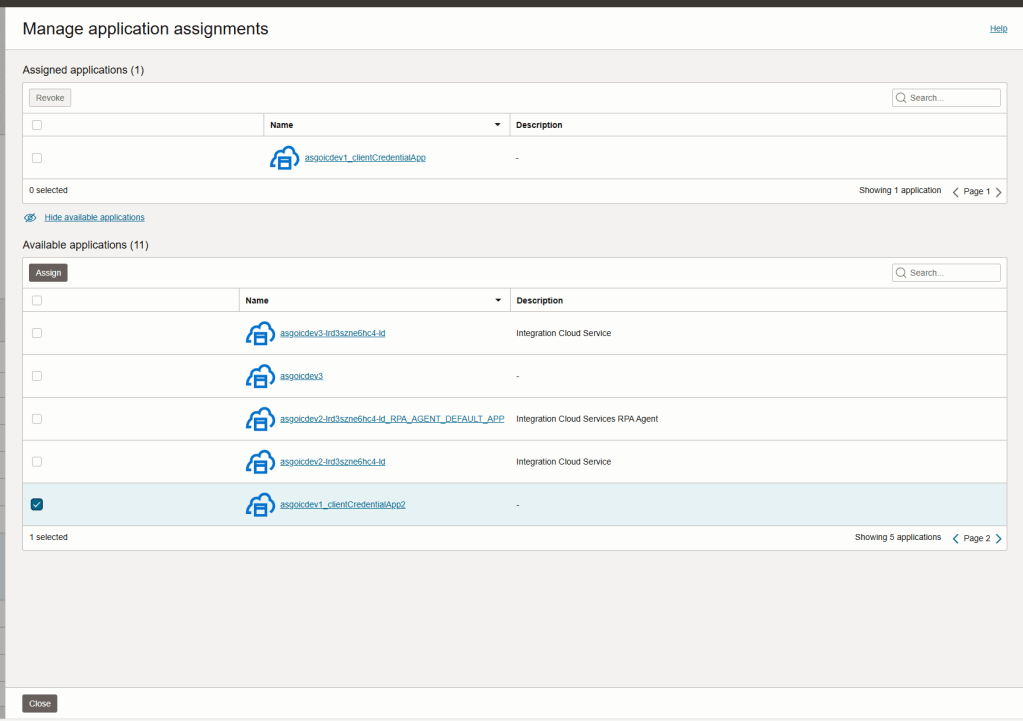Tick the asgoicdev3 row checkbox
1023x721 pixels.
(37, 376)
